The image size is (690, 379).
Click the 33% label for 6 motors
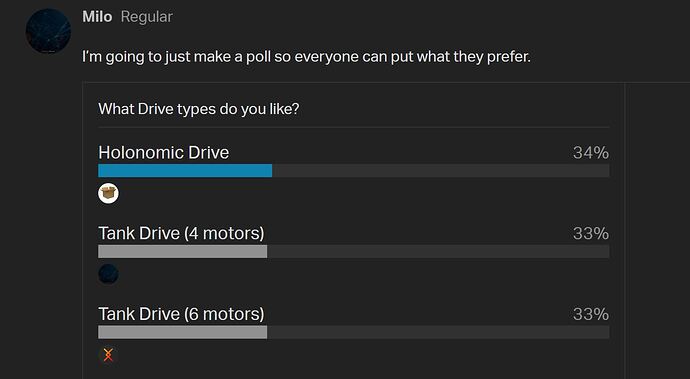click(591, 314)
